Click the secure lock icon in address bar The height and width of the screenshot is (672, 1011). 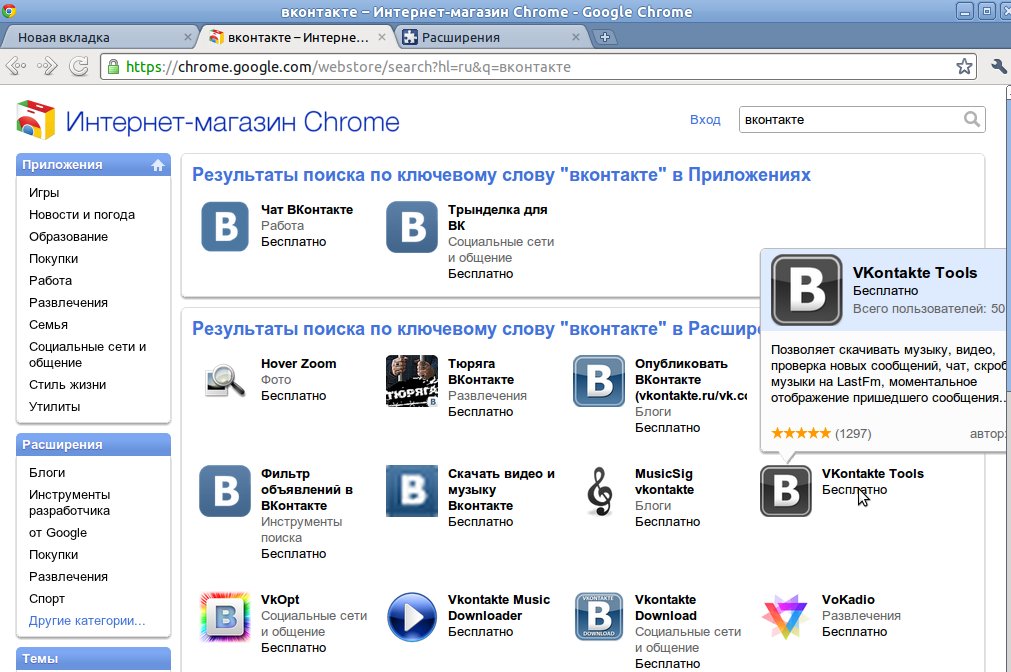tap(113, 67)
